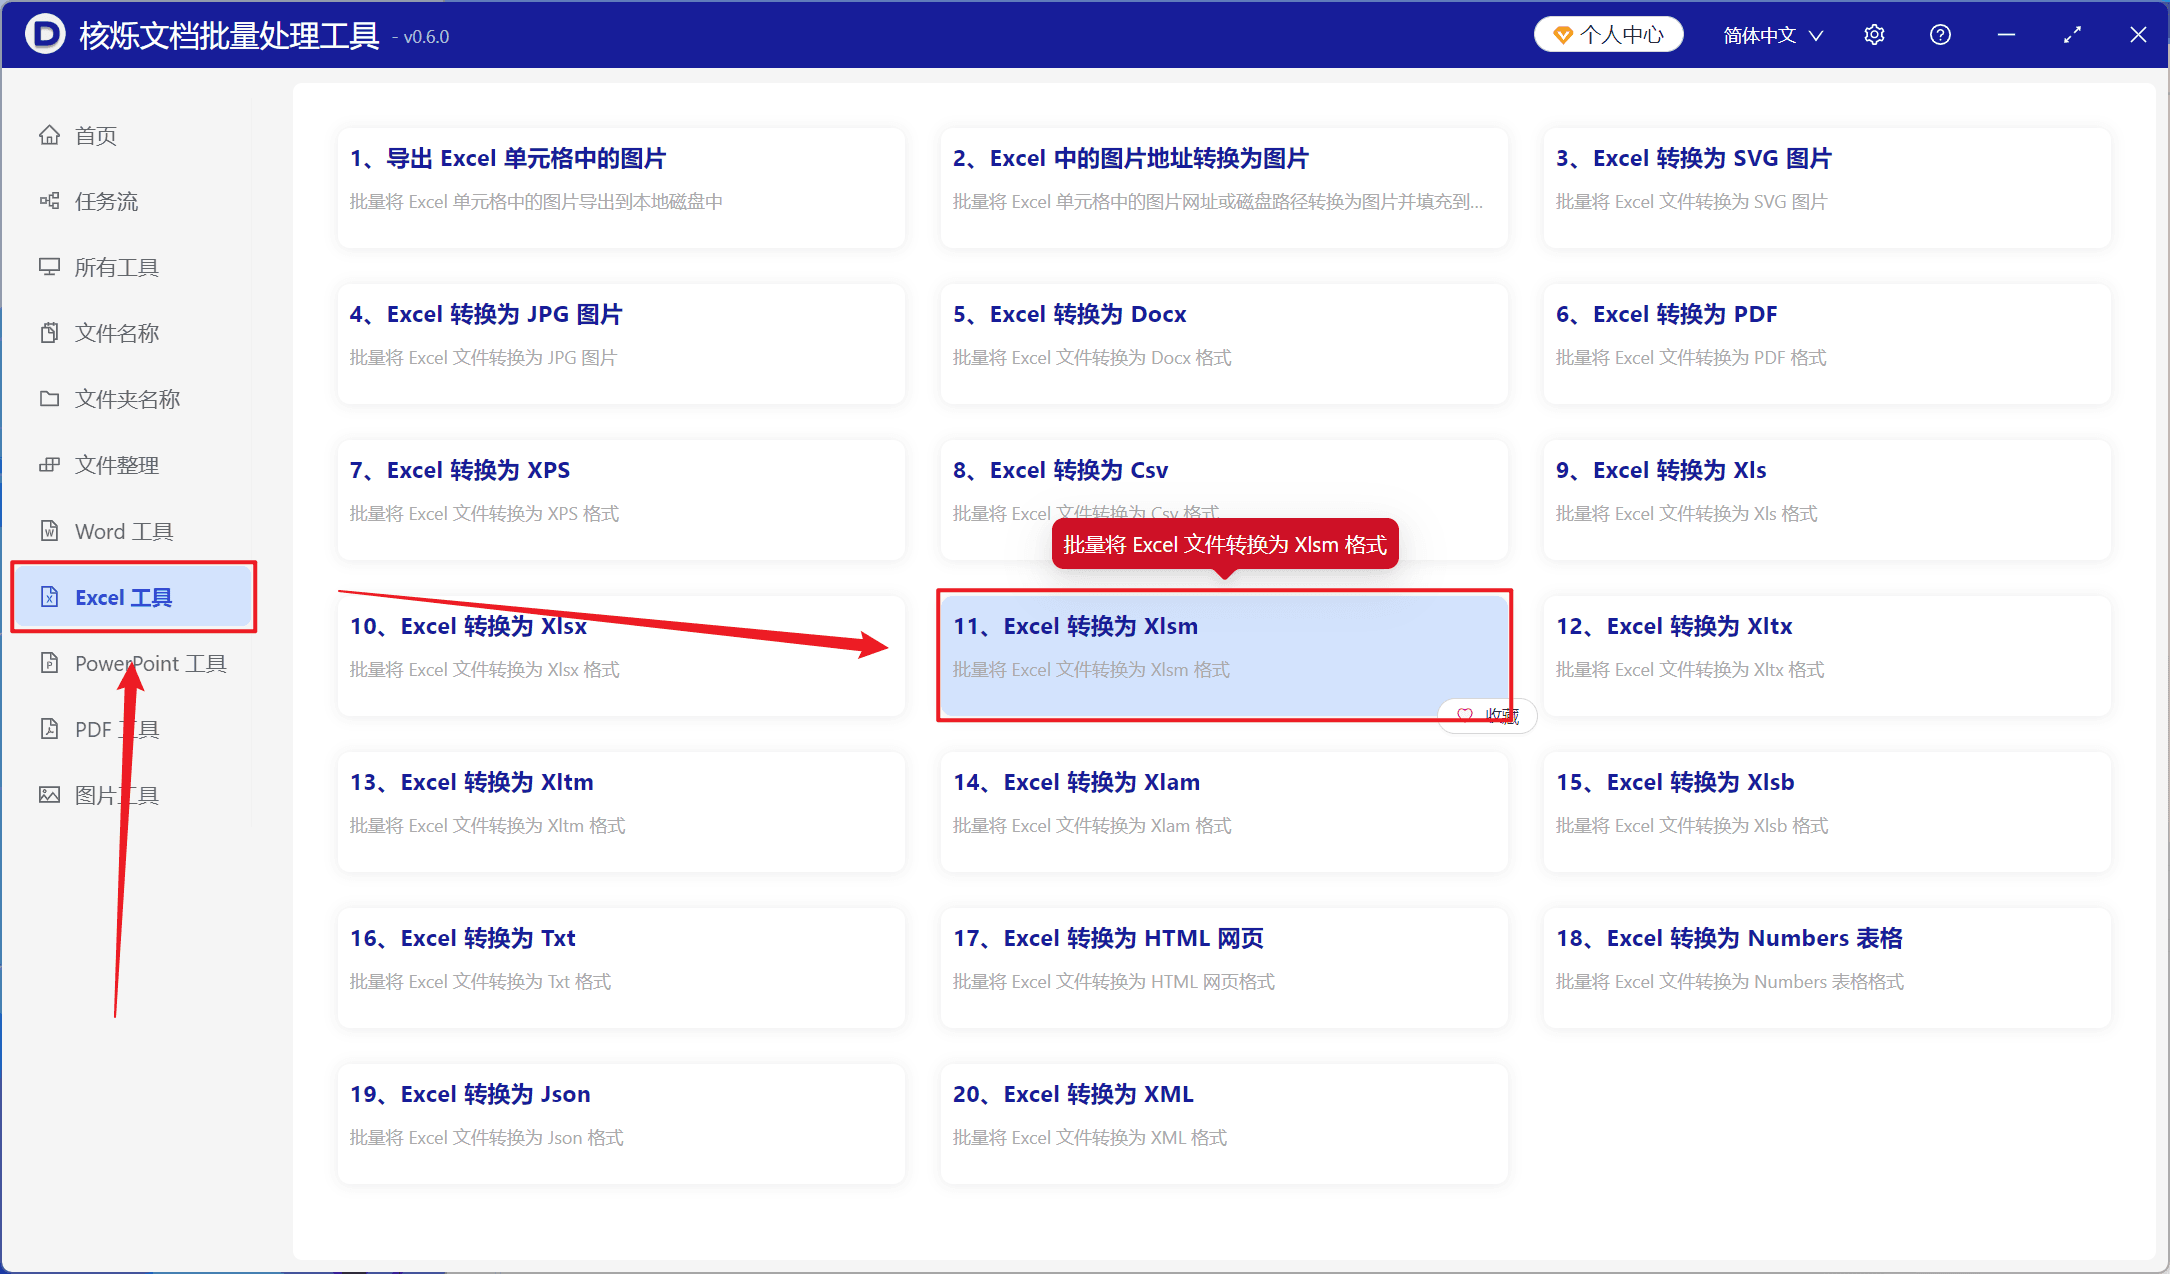This screenshot has width=2170, height=1274.
Task: Open the Excel 转换为 PDF tool card
Action: click(1827, 344)
